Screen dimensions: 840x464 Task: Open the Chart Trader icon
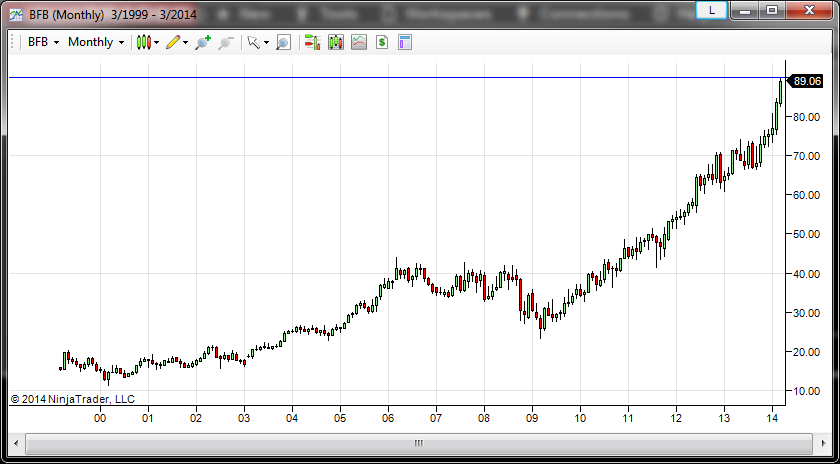(x=312, y=42)
